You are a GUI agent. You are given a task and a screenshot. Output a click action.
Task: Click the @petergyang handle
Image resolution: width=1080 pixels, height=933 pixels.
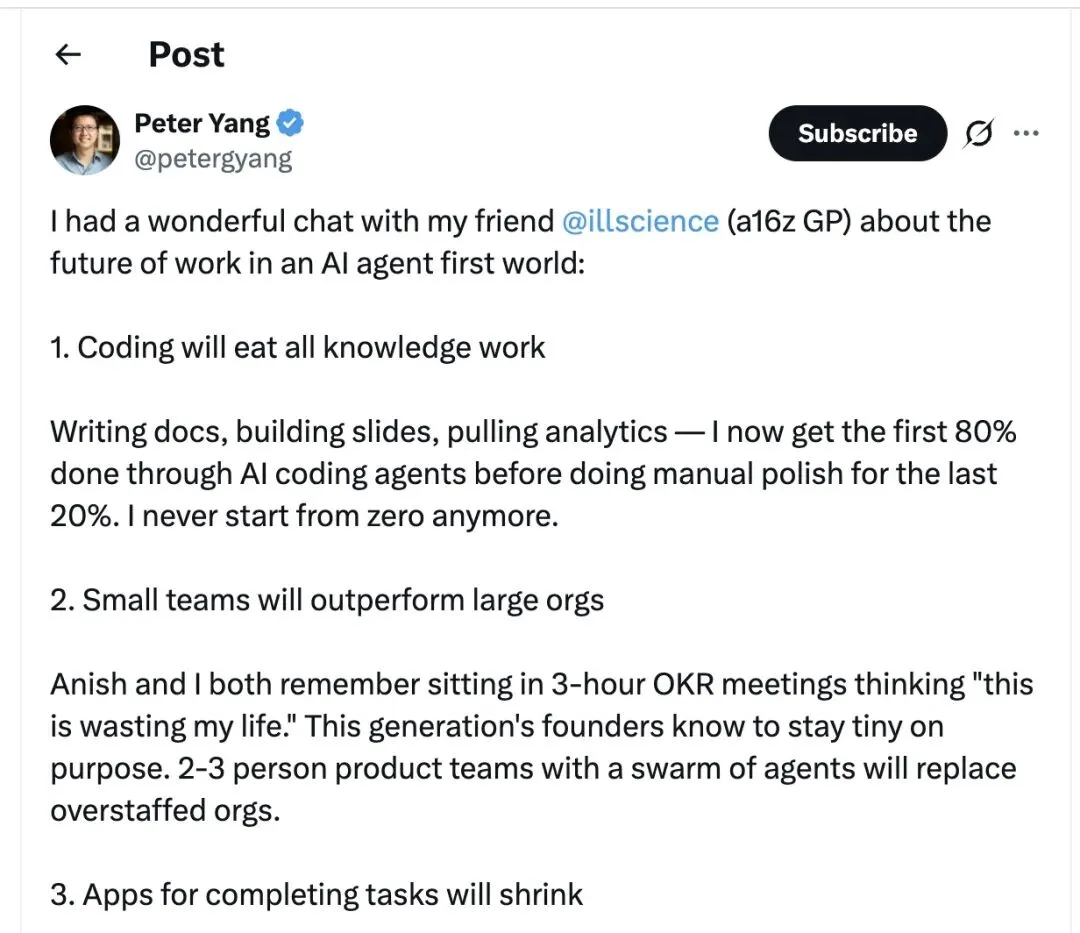pyautogui.click(x=213, y=159)
